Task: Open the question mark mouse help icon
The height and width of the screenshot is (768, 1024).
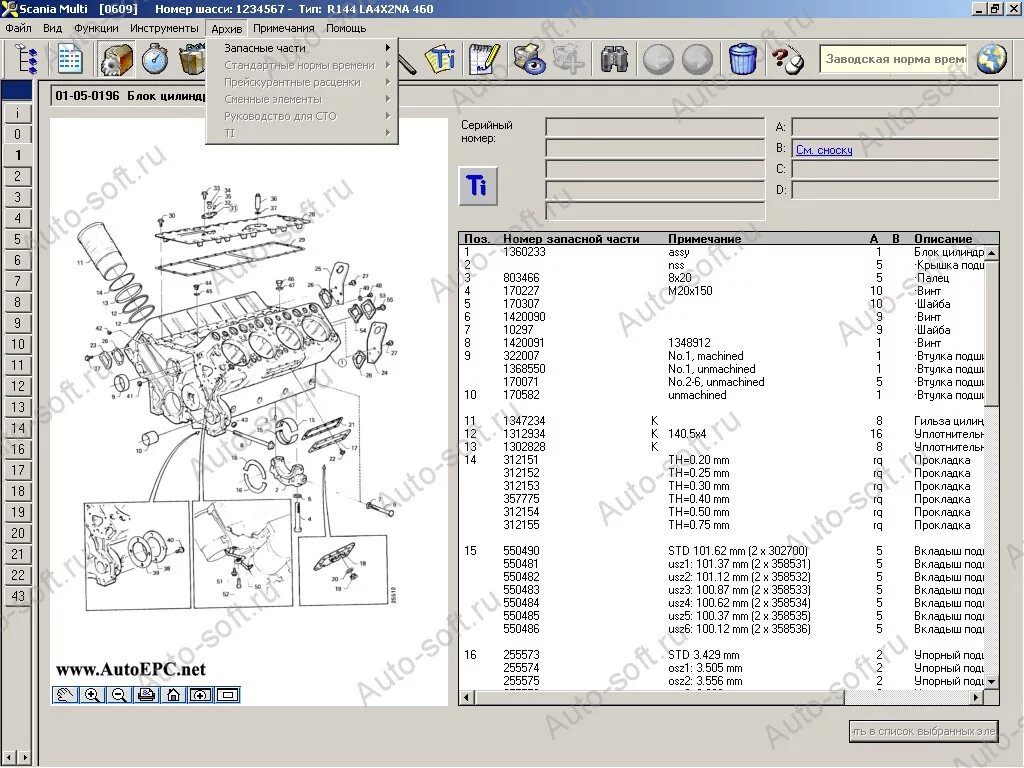Action: tap(787, 59)
